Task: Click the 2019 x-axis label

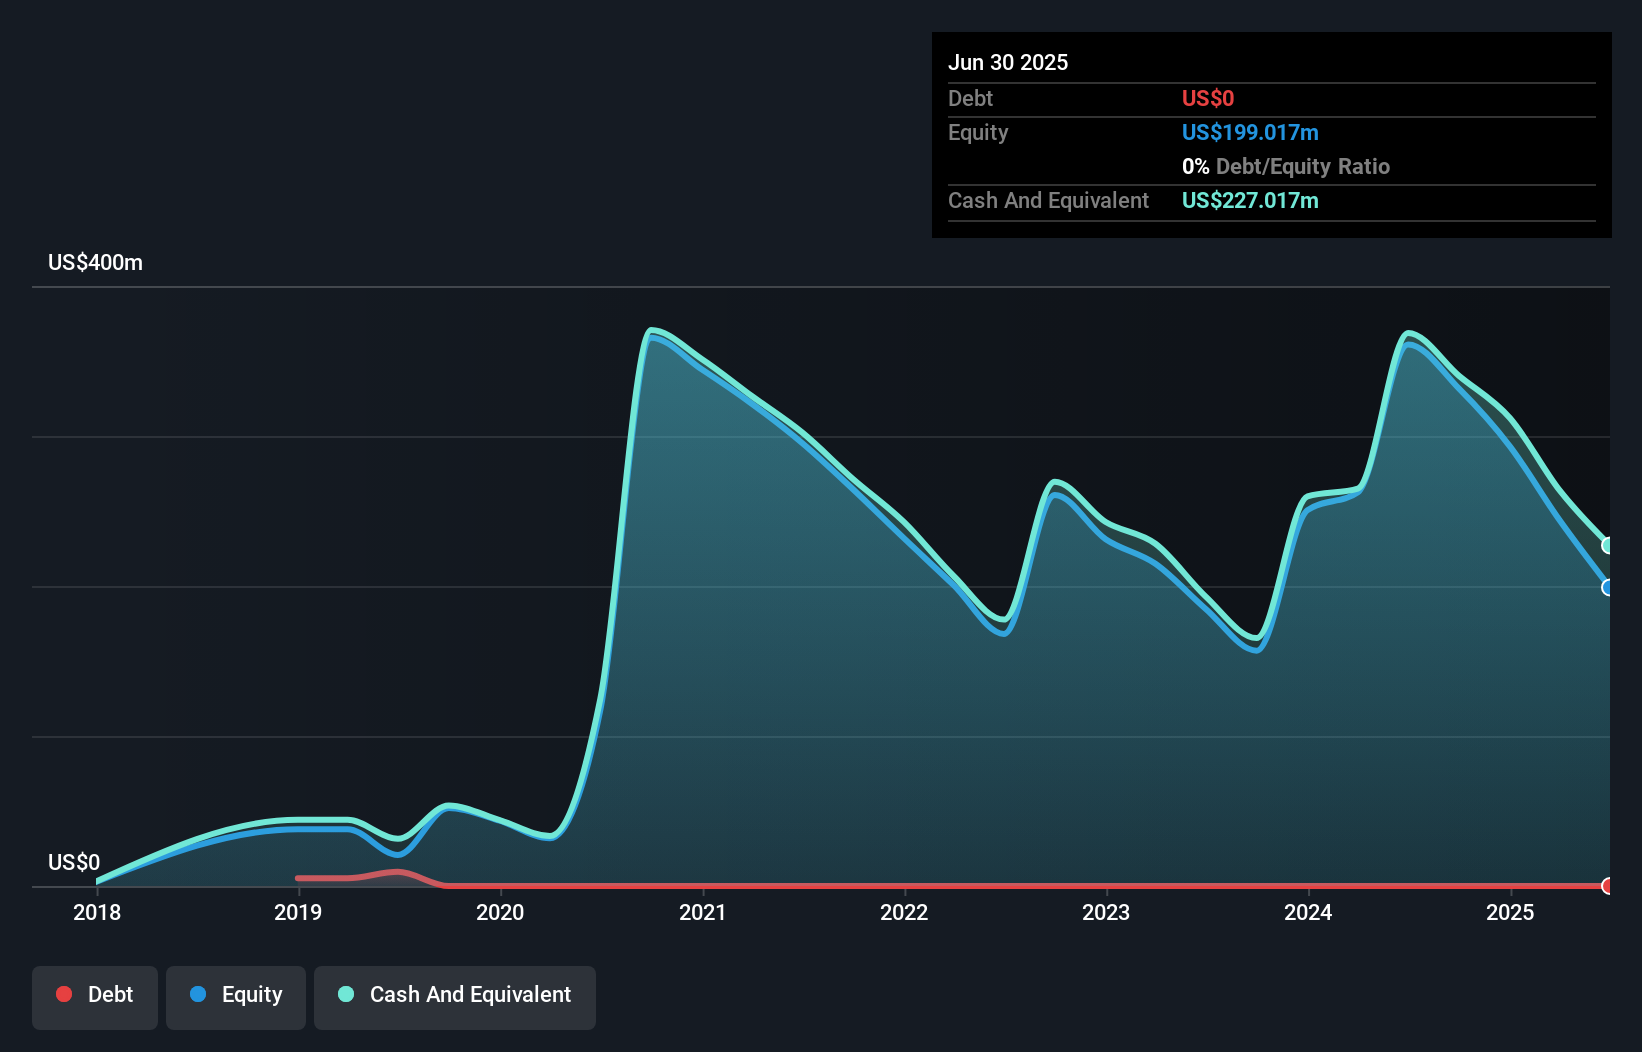Action: tap(298, 912)
